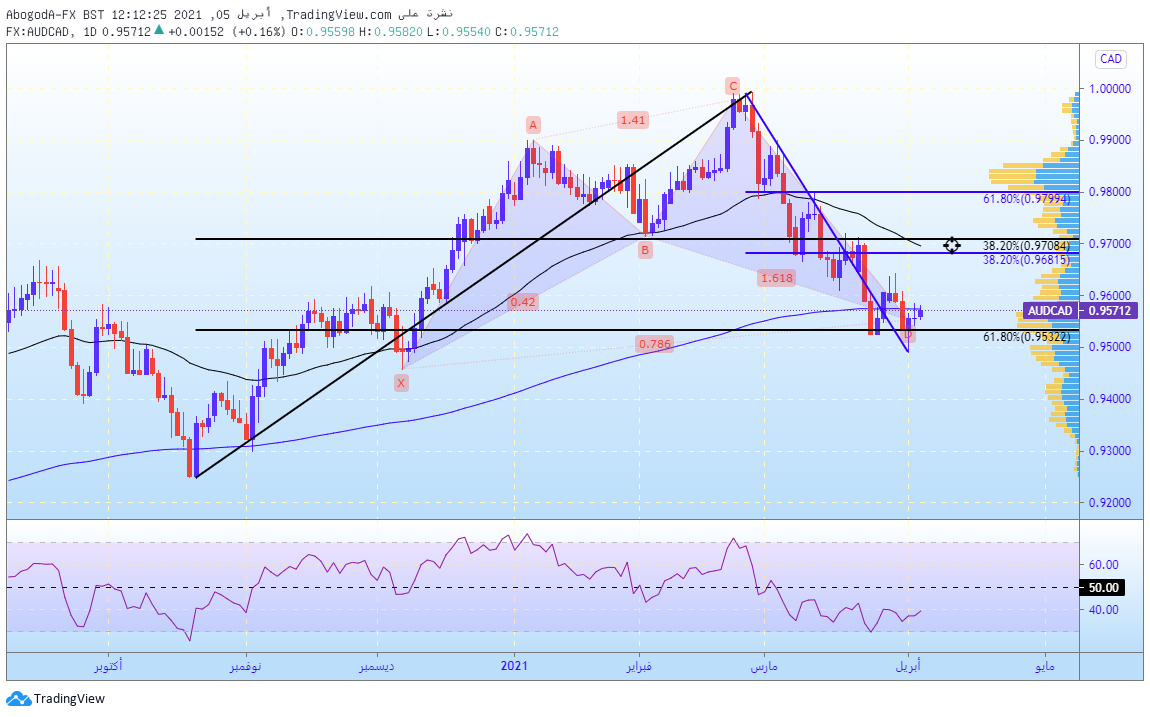This screenshot has height=717, width=1150.
Task: Click the 61.80%(0.95322) Fibonacci label
Action: point(1026,337)
